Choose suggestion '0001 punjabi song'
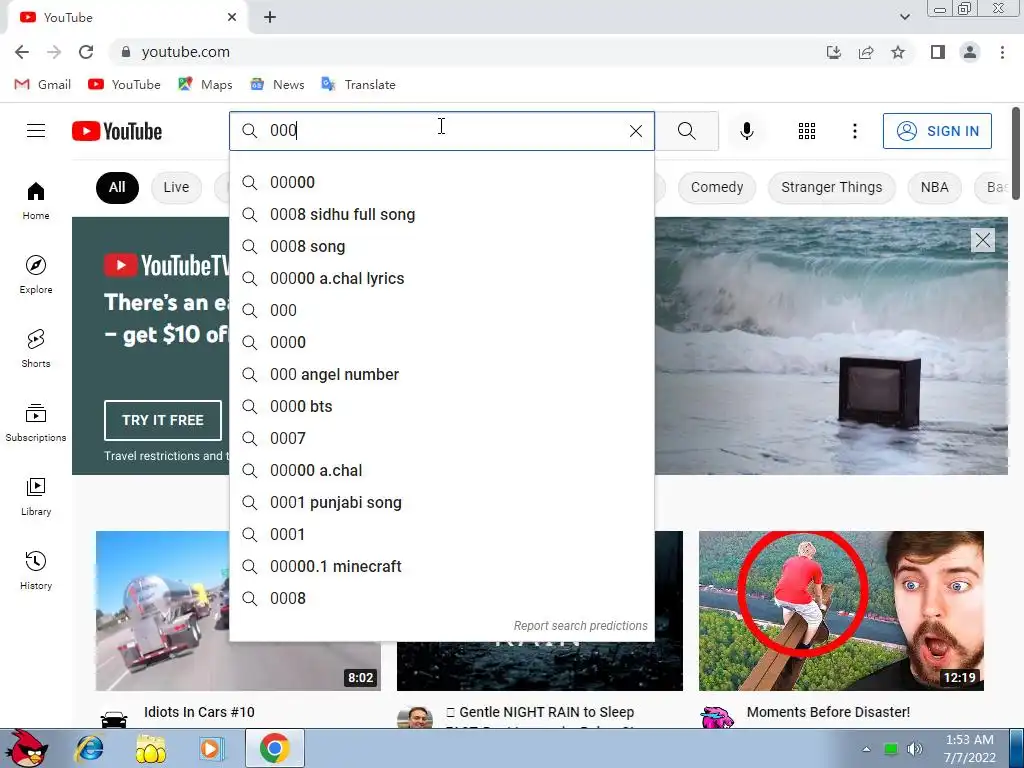 [442, 502]
